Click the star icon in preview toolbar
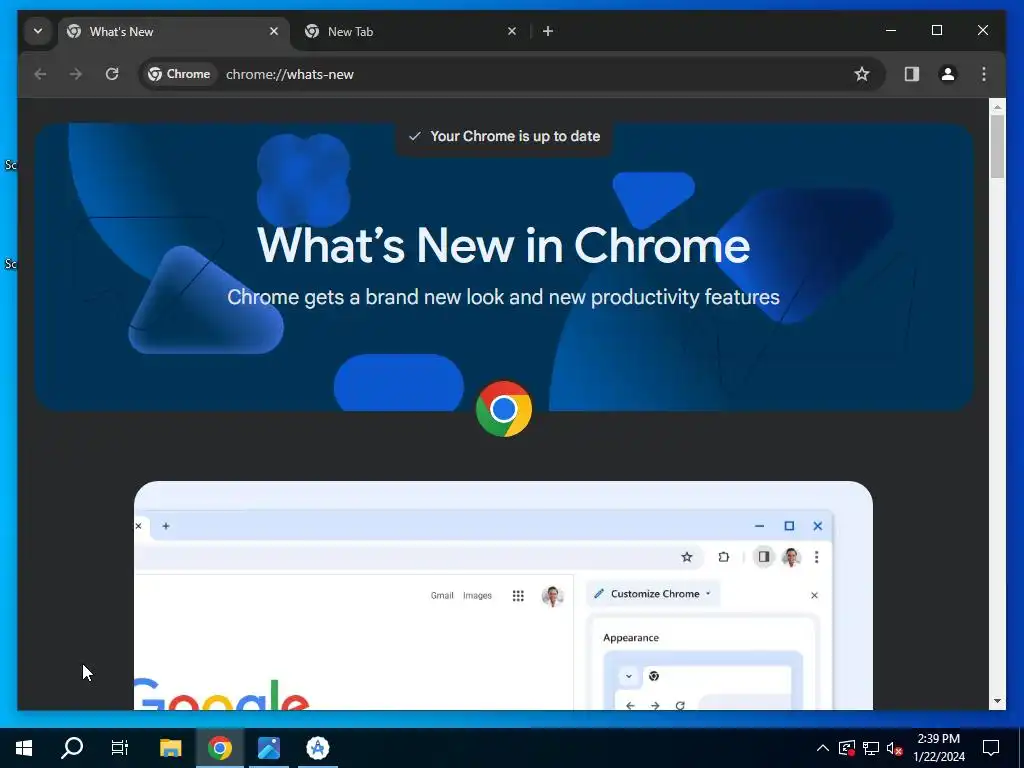The height and width of the screenshot is (768, 1024). tap(686, 557)
